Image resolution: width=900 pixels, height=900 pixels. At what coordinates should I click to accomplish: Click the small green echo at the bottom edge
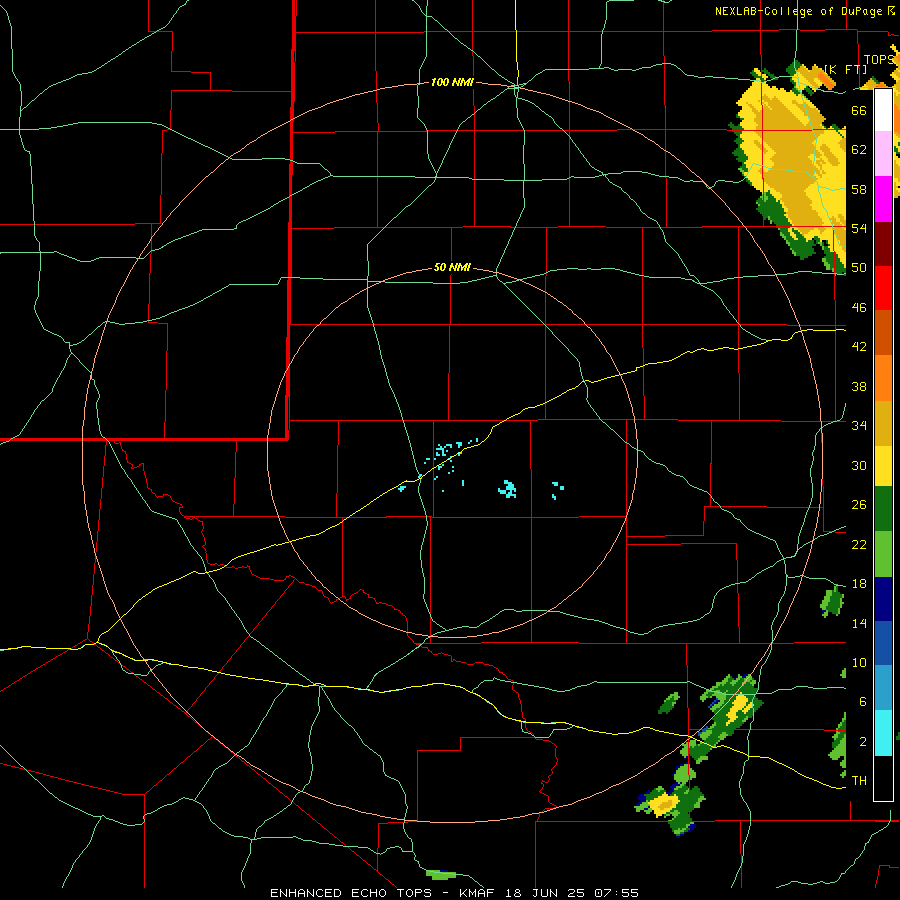pos(441,875)
